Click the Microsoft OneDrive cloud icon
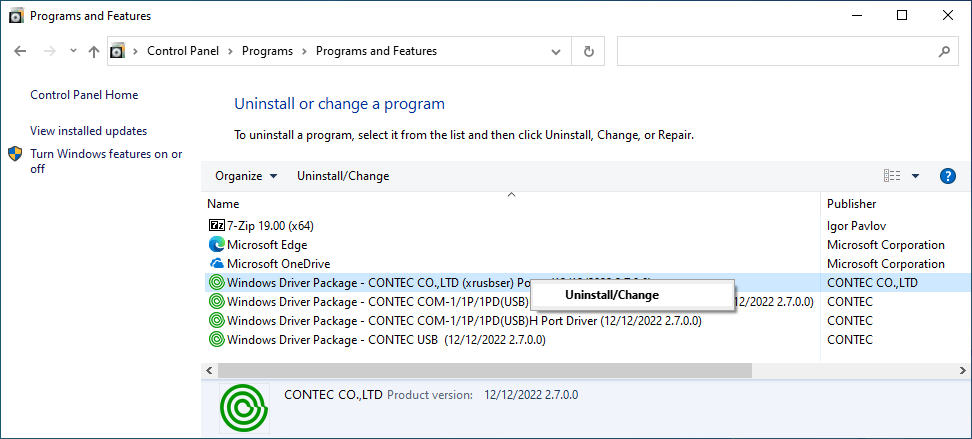The width and height of the screenshot is (972, 439). pyautogui.click(x=216, y=263)
